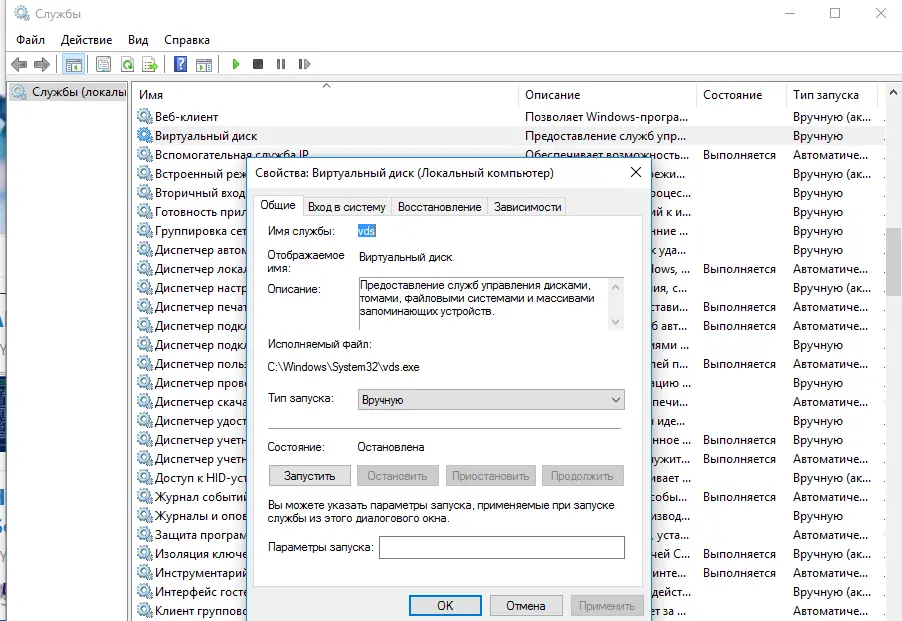This screenshot has width=902, height=621.
Task: Open the Тип запуска dropdown
Action: pyautogui.click(x=491, y=400)
